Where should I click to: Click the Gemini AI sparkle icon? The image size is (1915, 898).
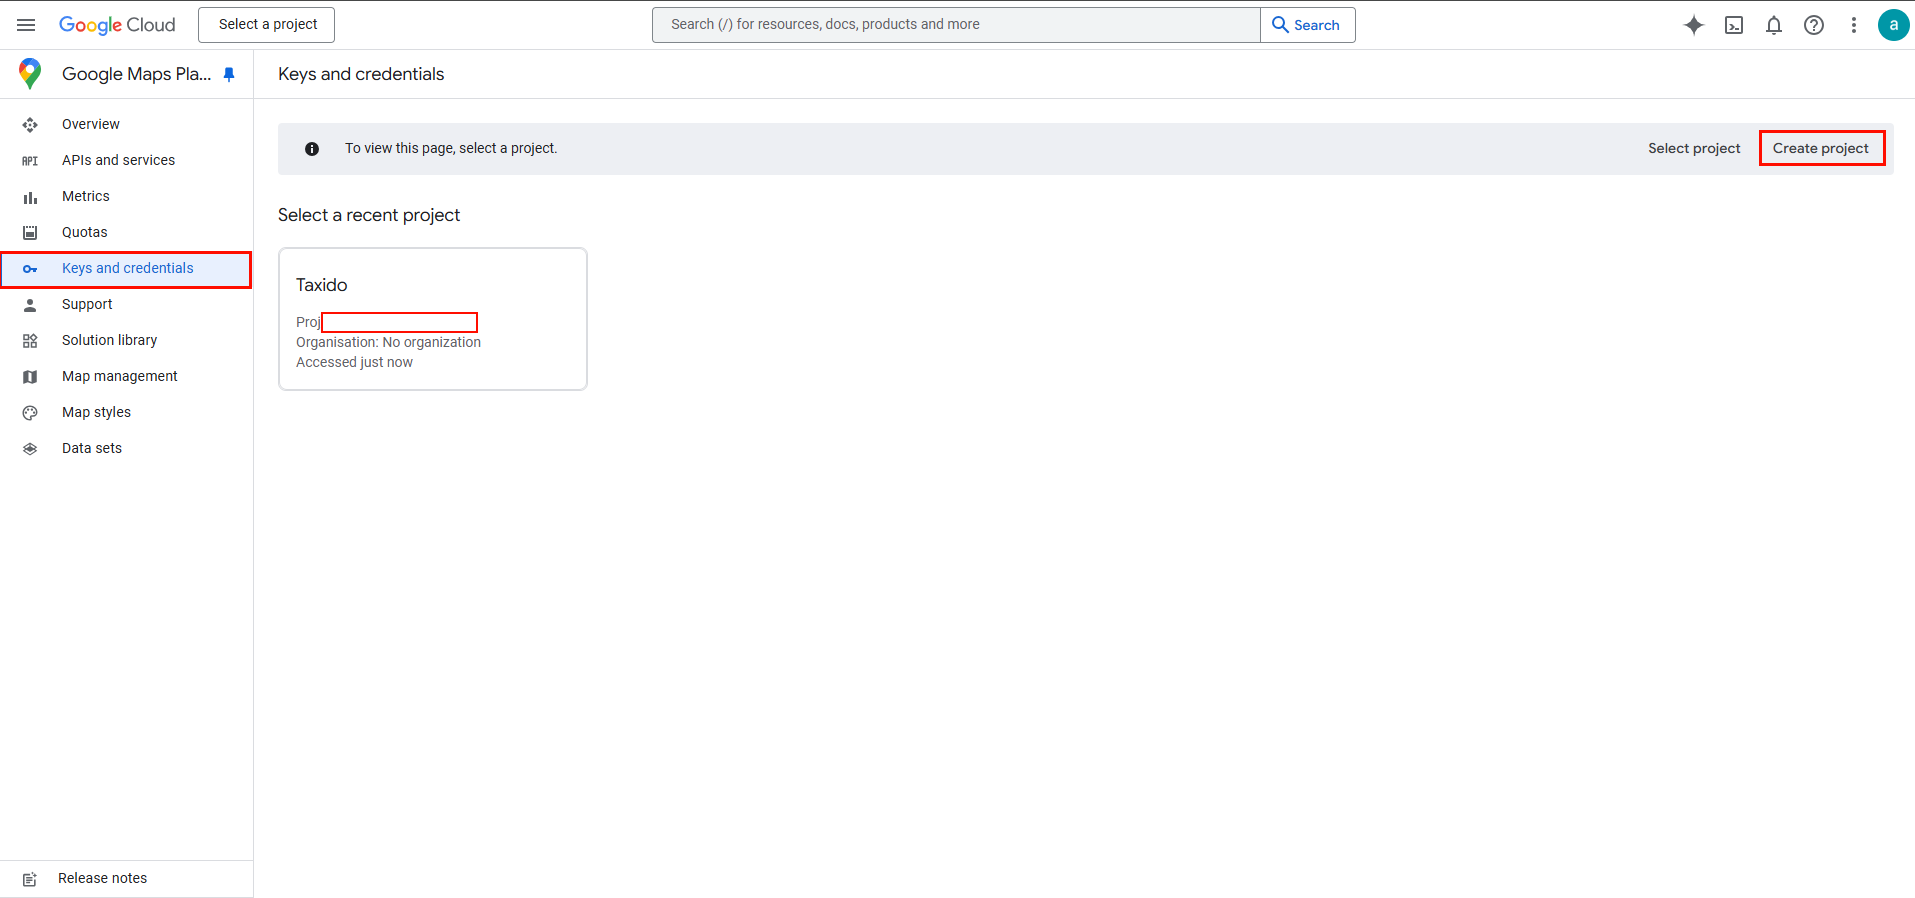tap(1693, 25)
